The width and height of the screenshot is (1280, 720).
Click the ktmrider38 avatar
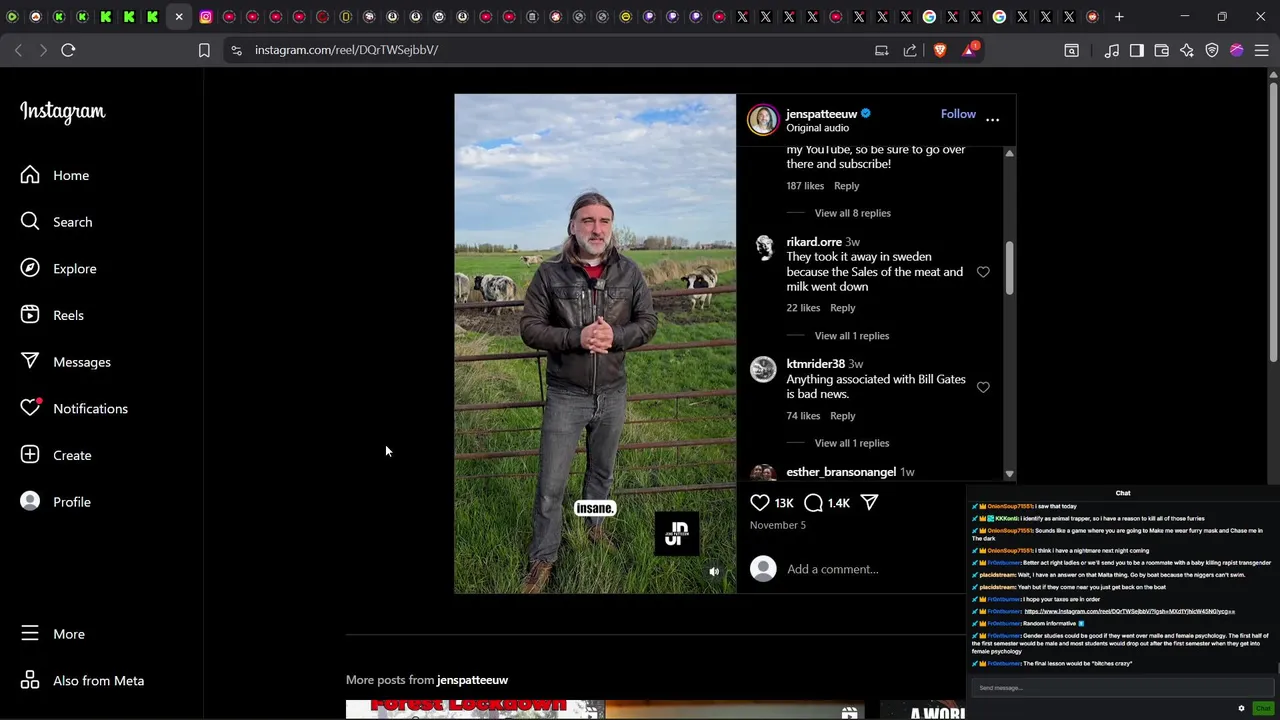(763, 370)
